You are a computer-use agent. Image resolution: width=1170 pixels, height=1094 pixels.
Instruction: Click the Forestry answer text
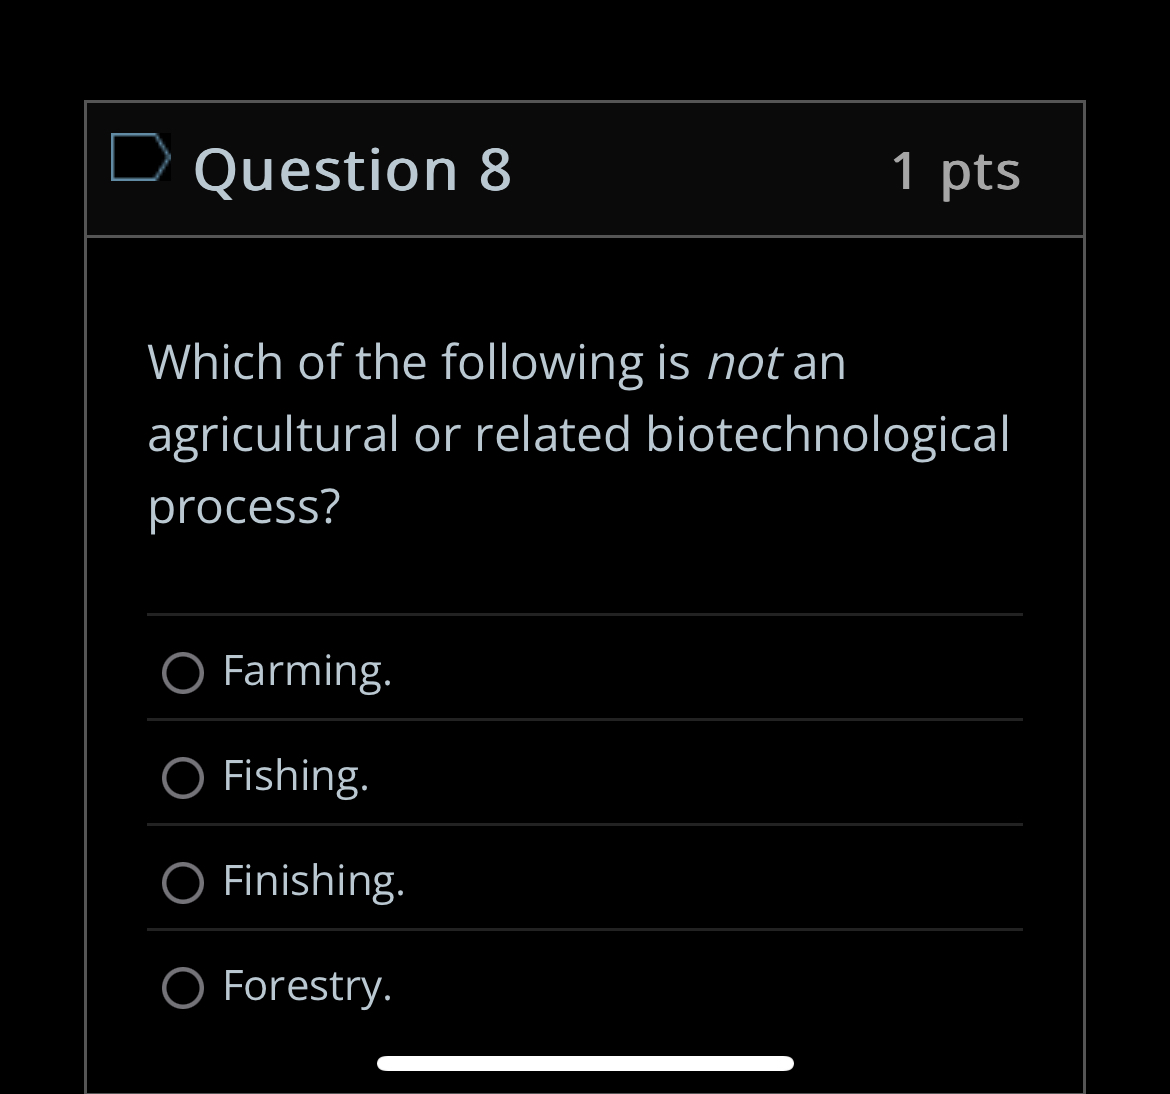click(x=307, y=986)
